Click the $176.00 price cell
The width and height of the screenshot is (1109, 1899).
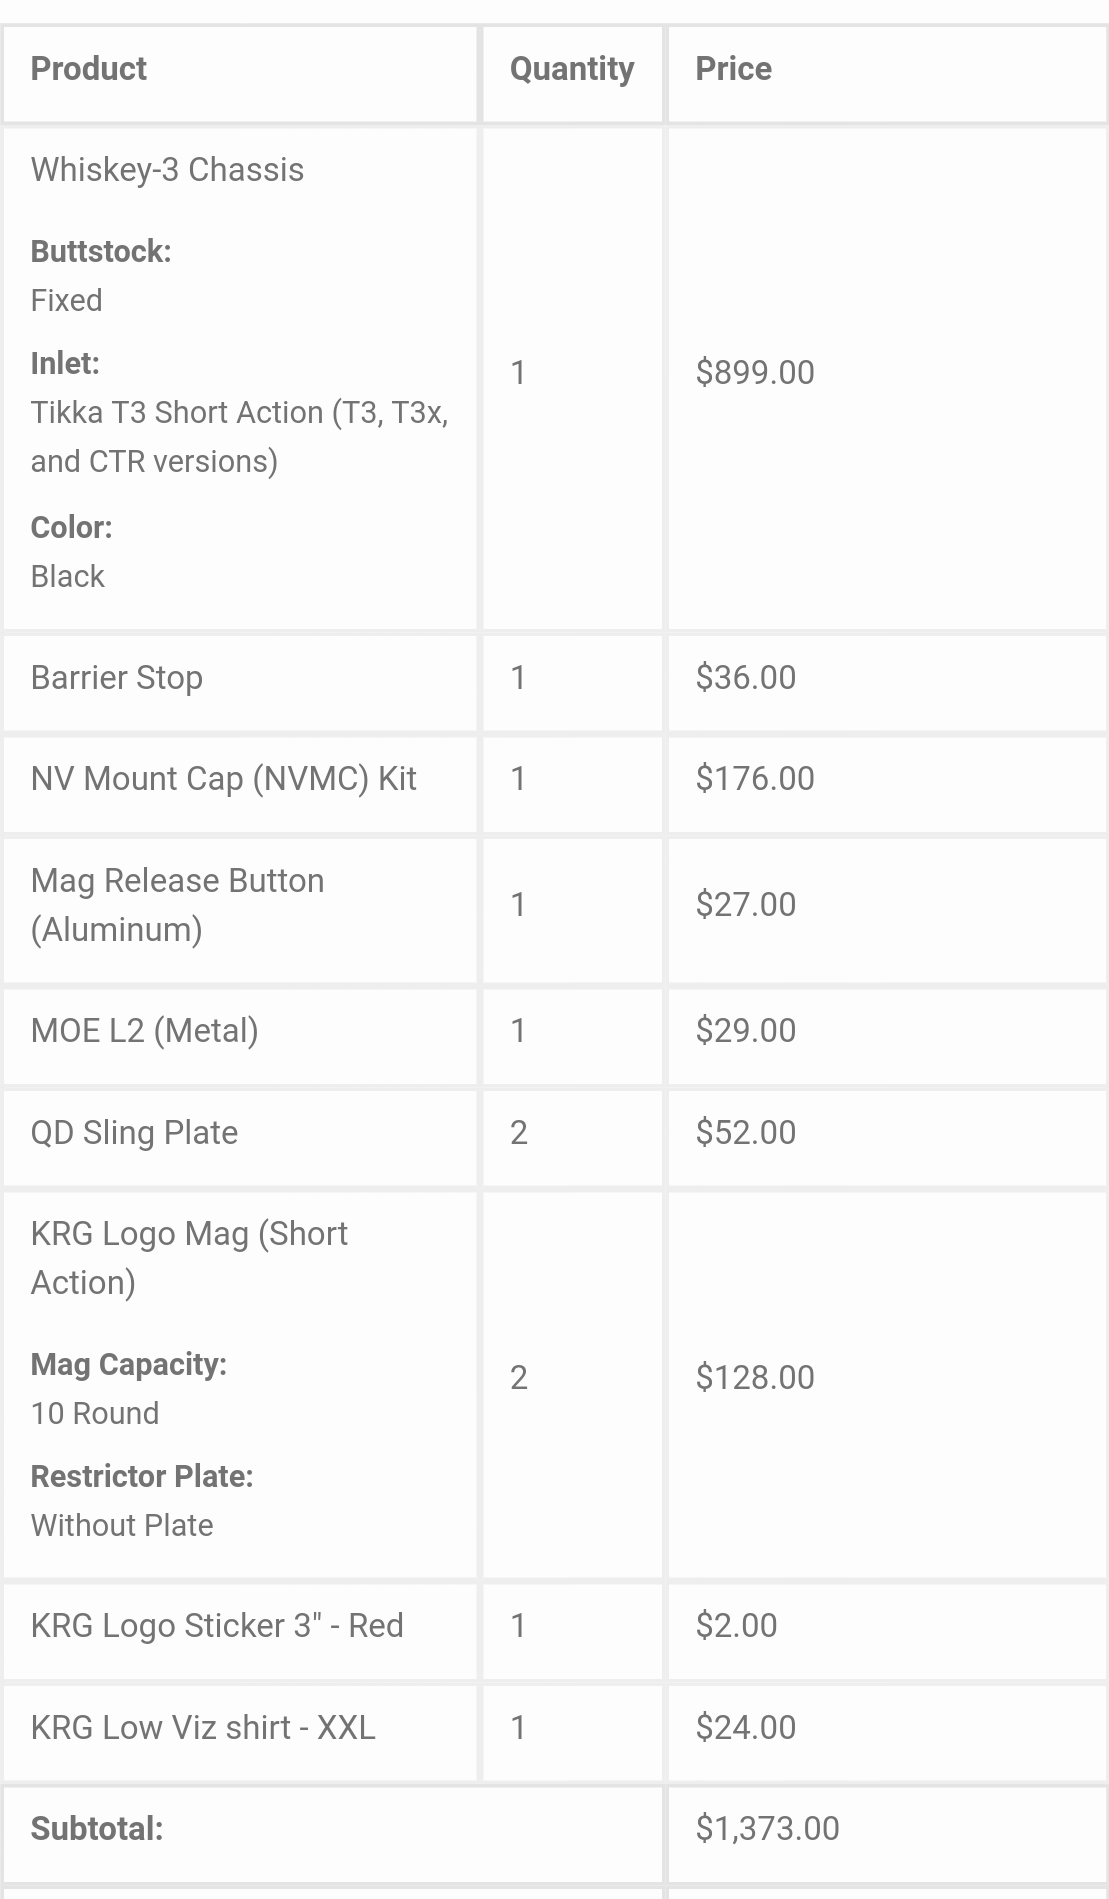(755, 779)
